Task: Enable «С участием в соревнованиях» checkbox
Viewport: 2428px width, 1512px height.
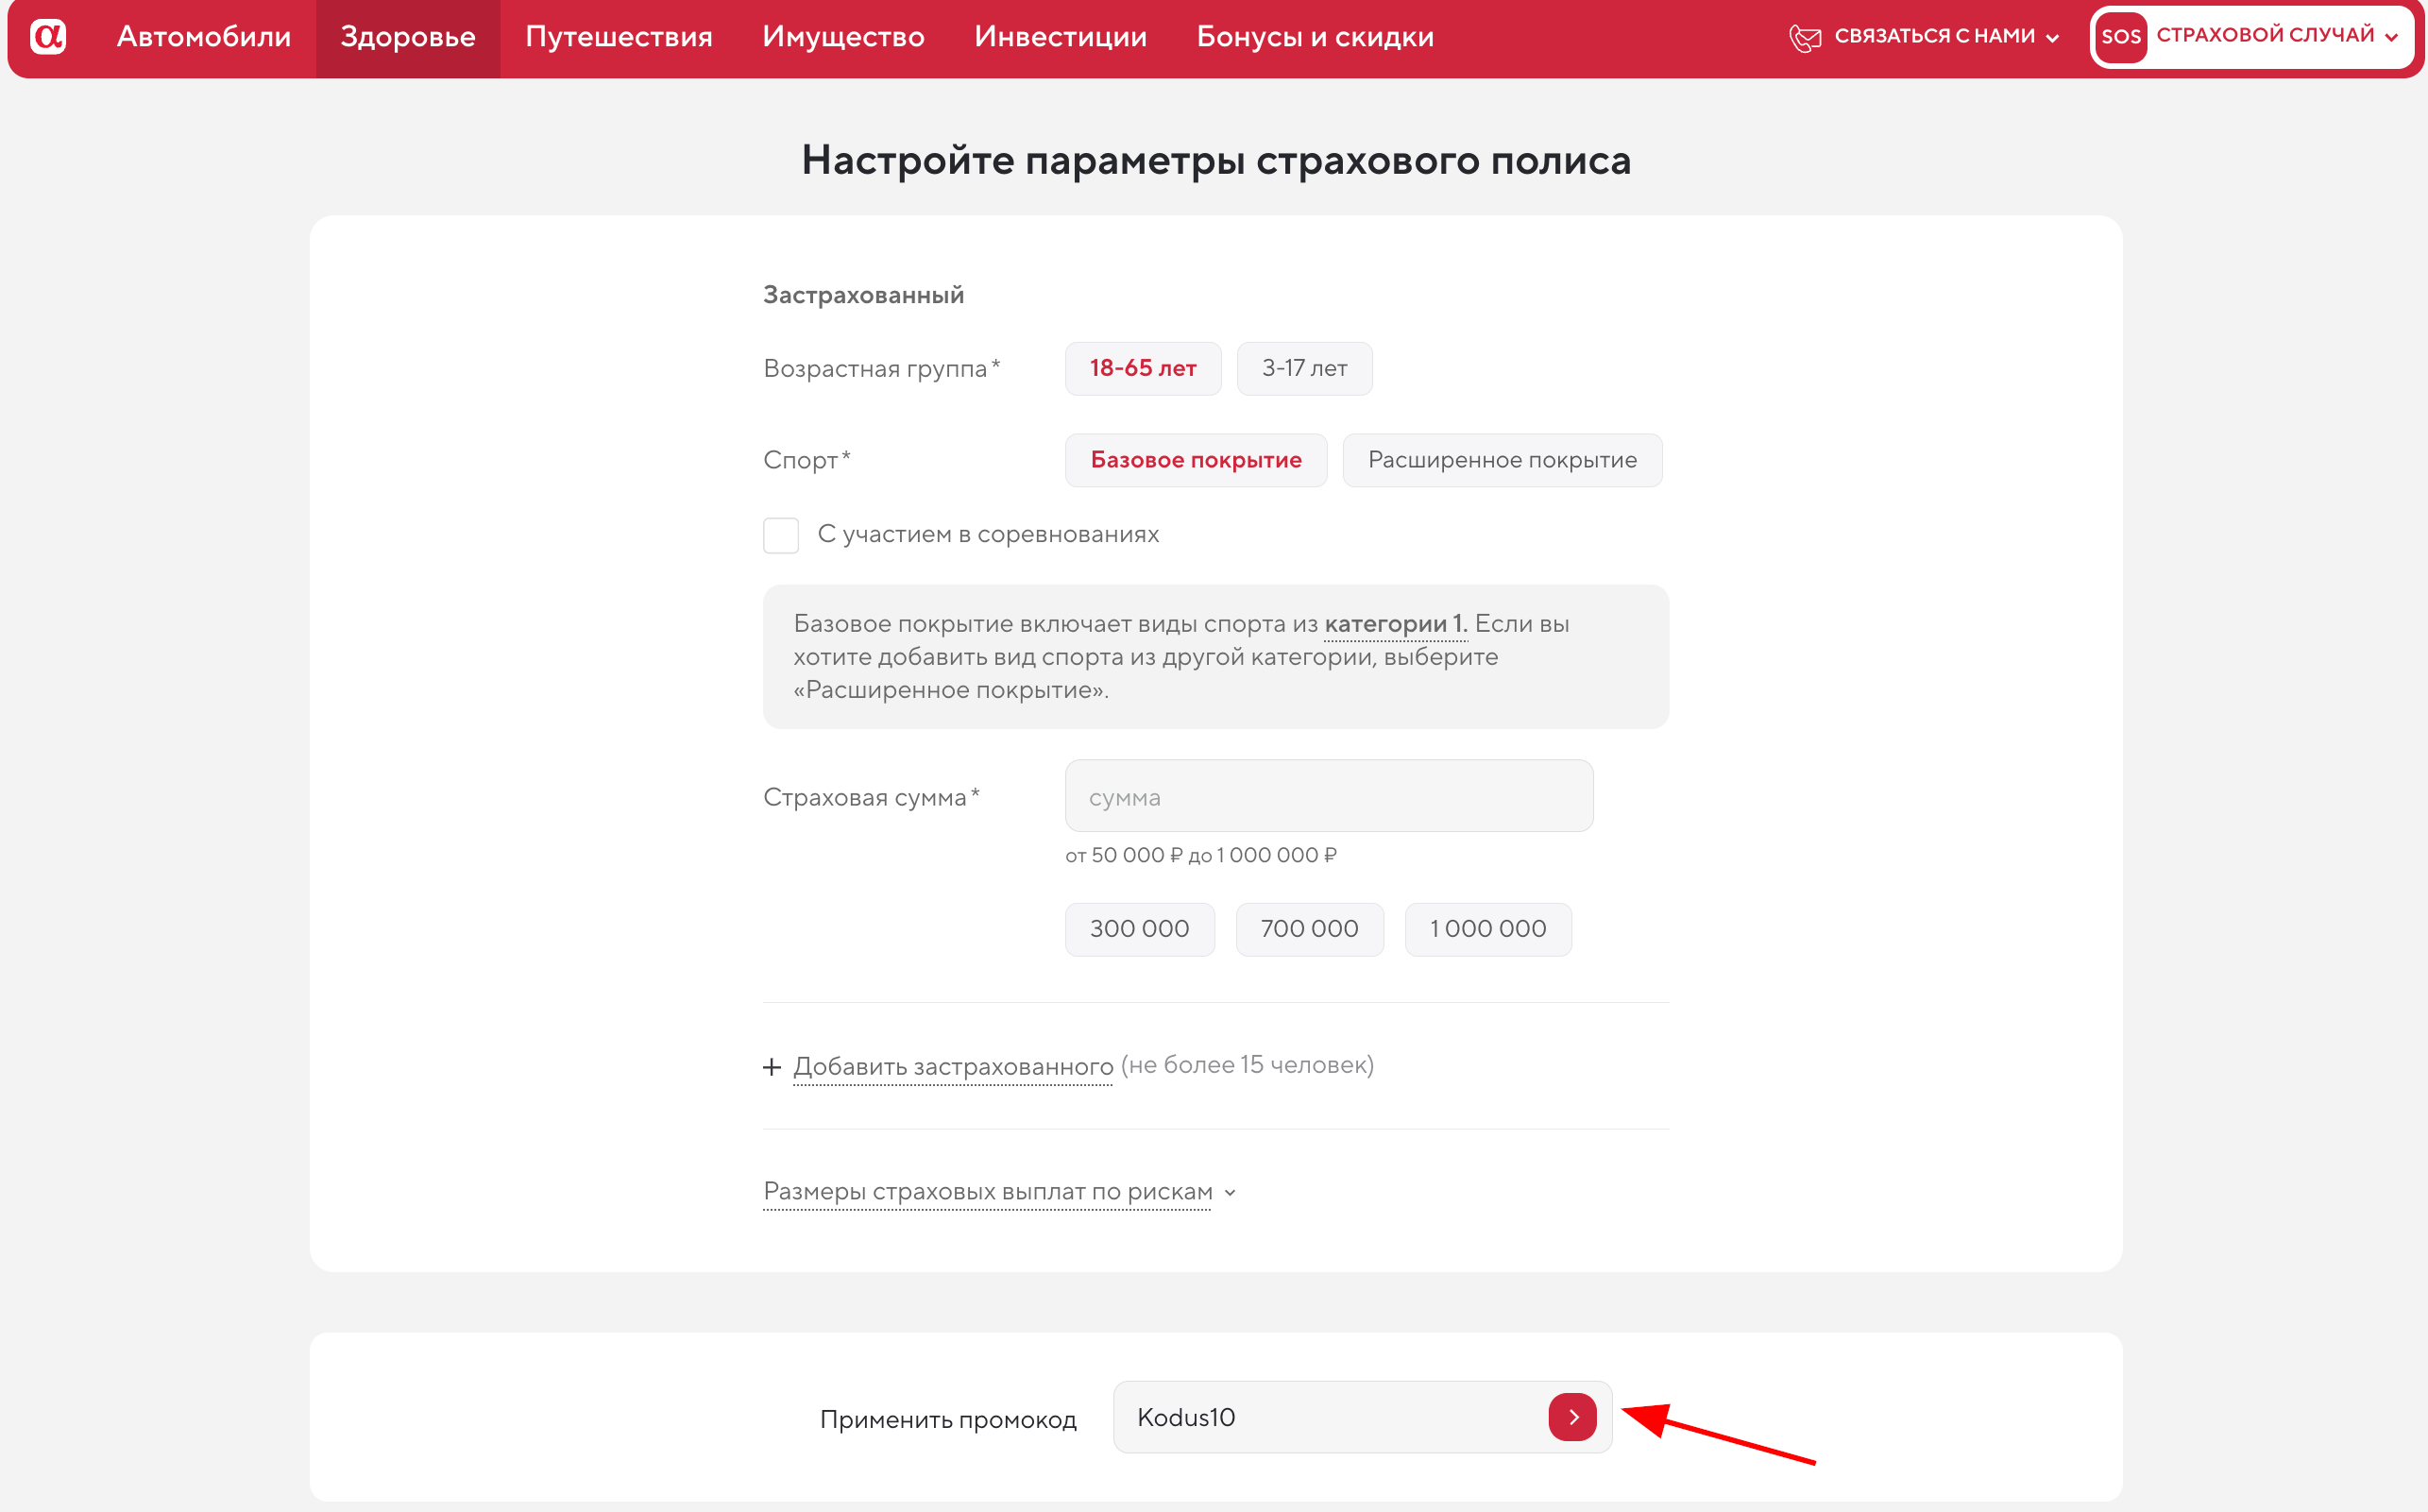Action: point(781,535)
